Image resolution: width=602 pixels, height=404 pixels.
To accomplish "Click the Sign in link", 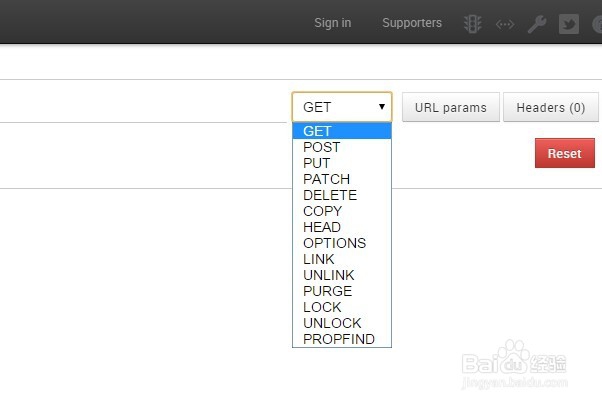I will coord(332,23).
